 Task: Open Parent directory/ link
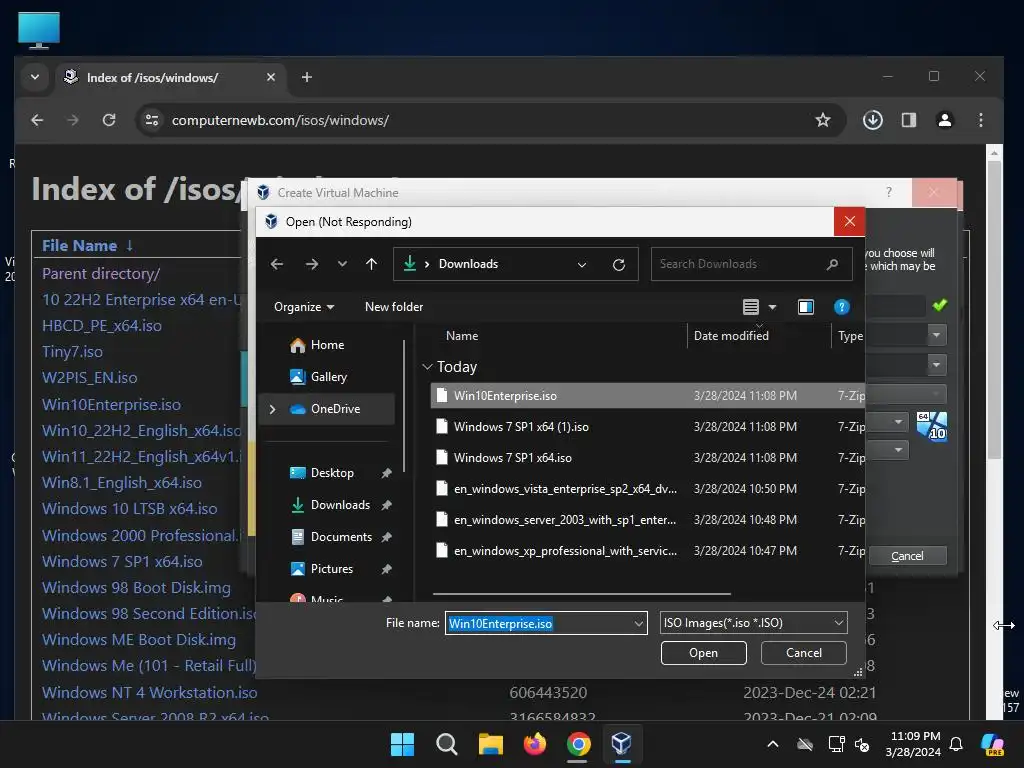pos(101,274)
